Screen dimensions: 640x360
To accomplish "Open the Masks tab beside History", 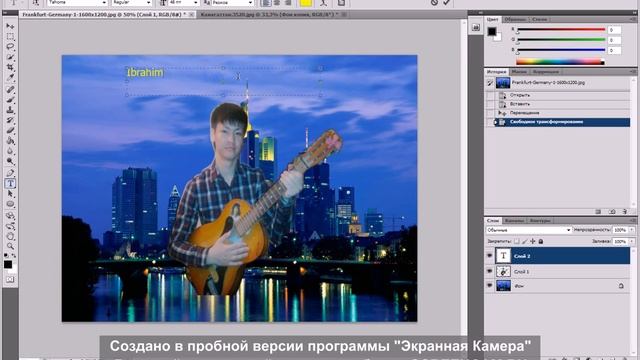I will pyautogui.click(x=519, y=71).
